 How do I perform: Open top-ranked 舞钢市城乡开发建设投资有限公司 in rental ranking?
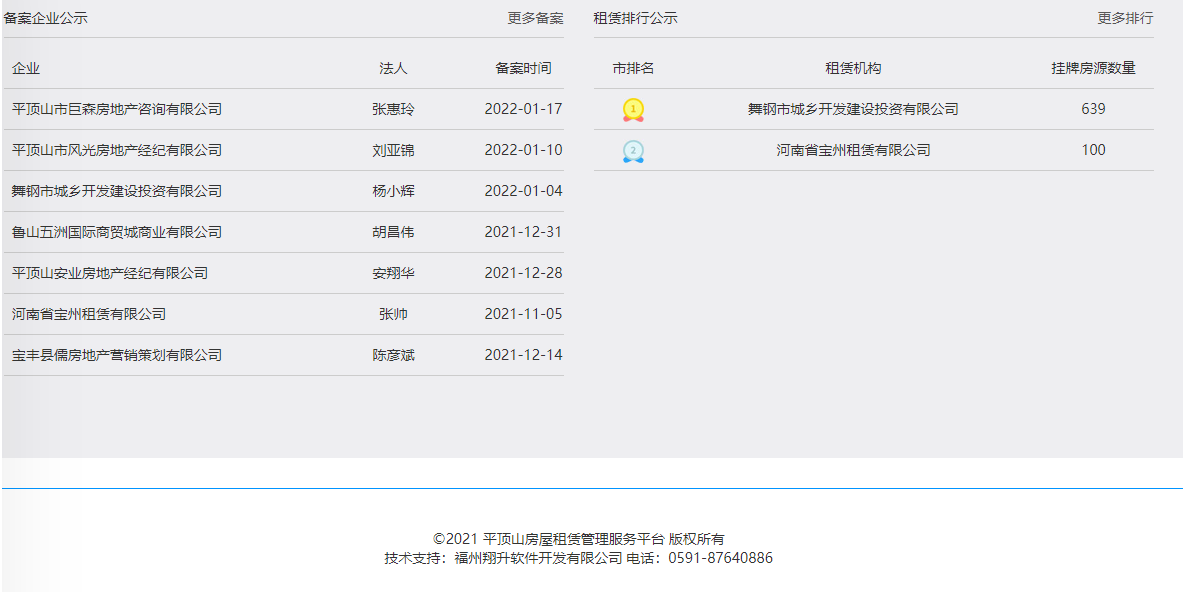(853, 109)
